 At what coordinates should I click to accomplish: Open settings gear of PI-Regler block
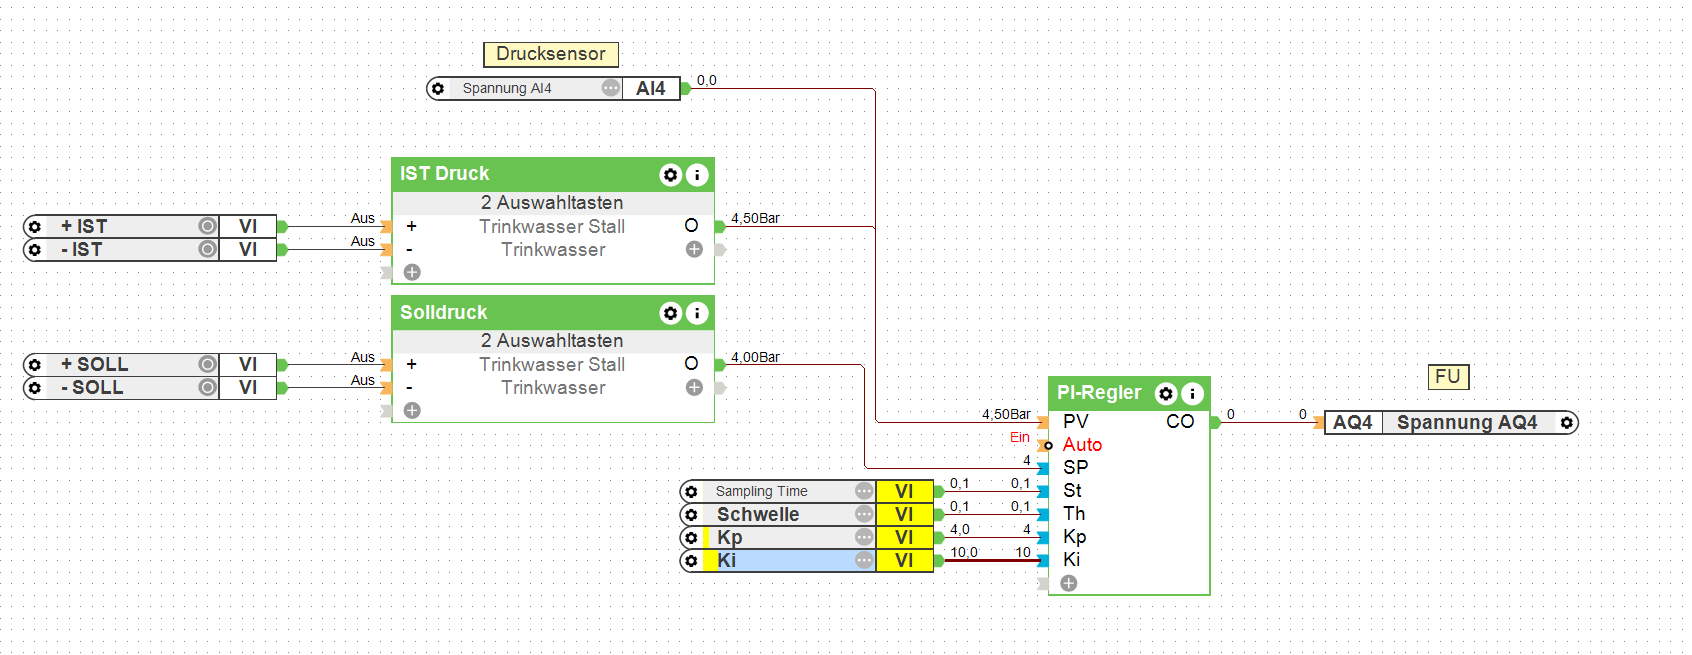point(1165,394)
